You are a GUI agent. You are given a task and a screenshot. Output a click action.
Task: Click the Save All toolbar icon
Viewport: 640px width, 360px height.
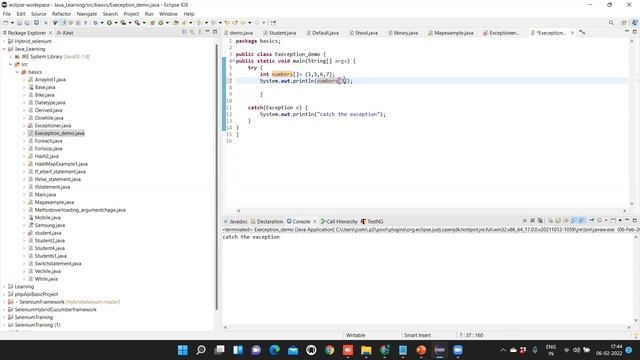pyautogui.click(x=27, y=23)
